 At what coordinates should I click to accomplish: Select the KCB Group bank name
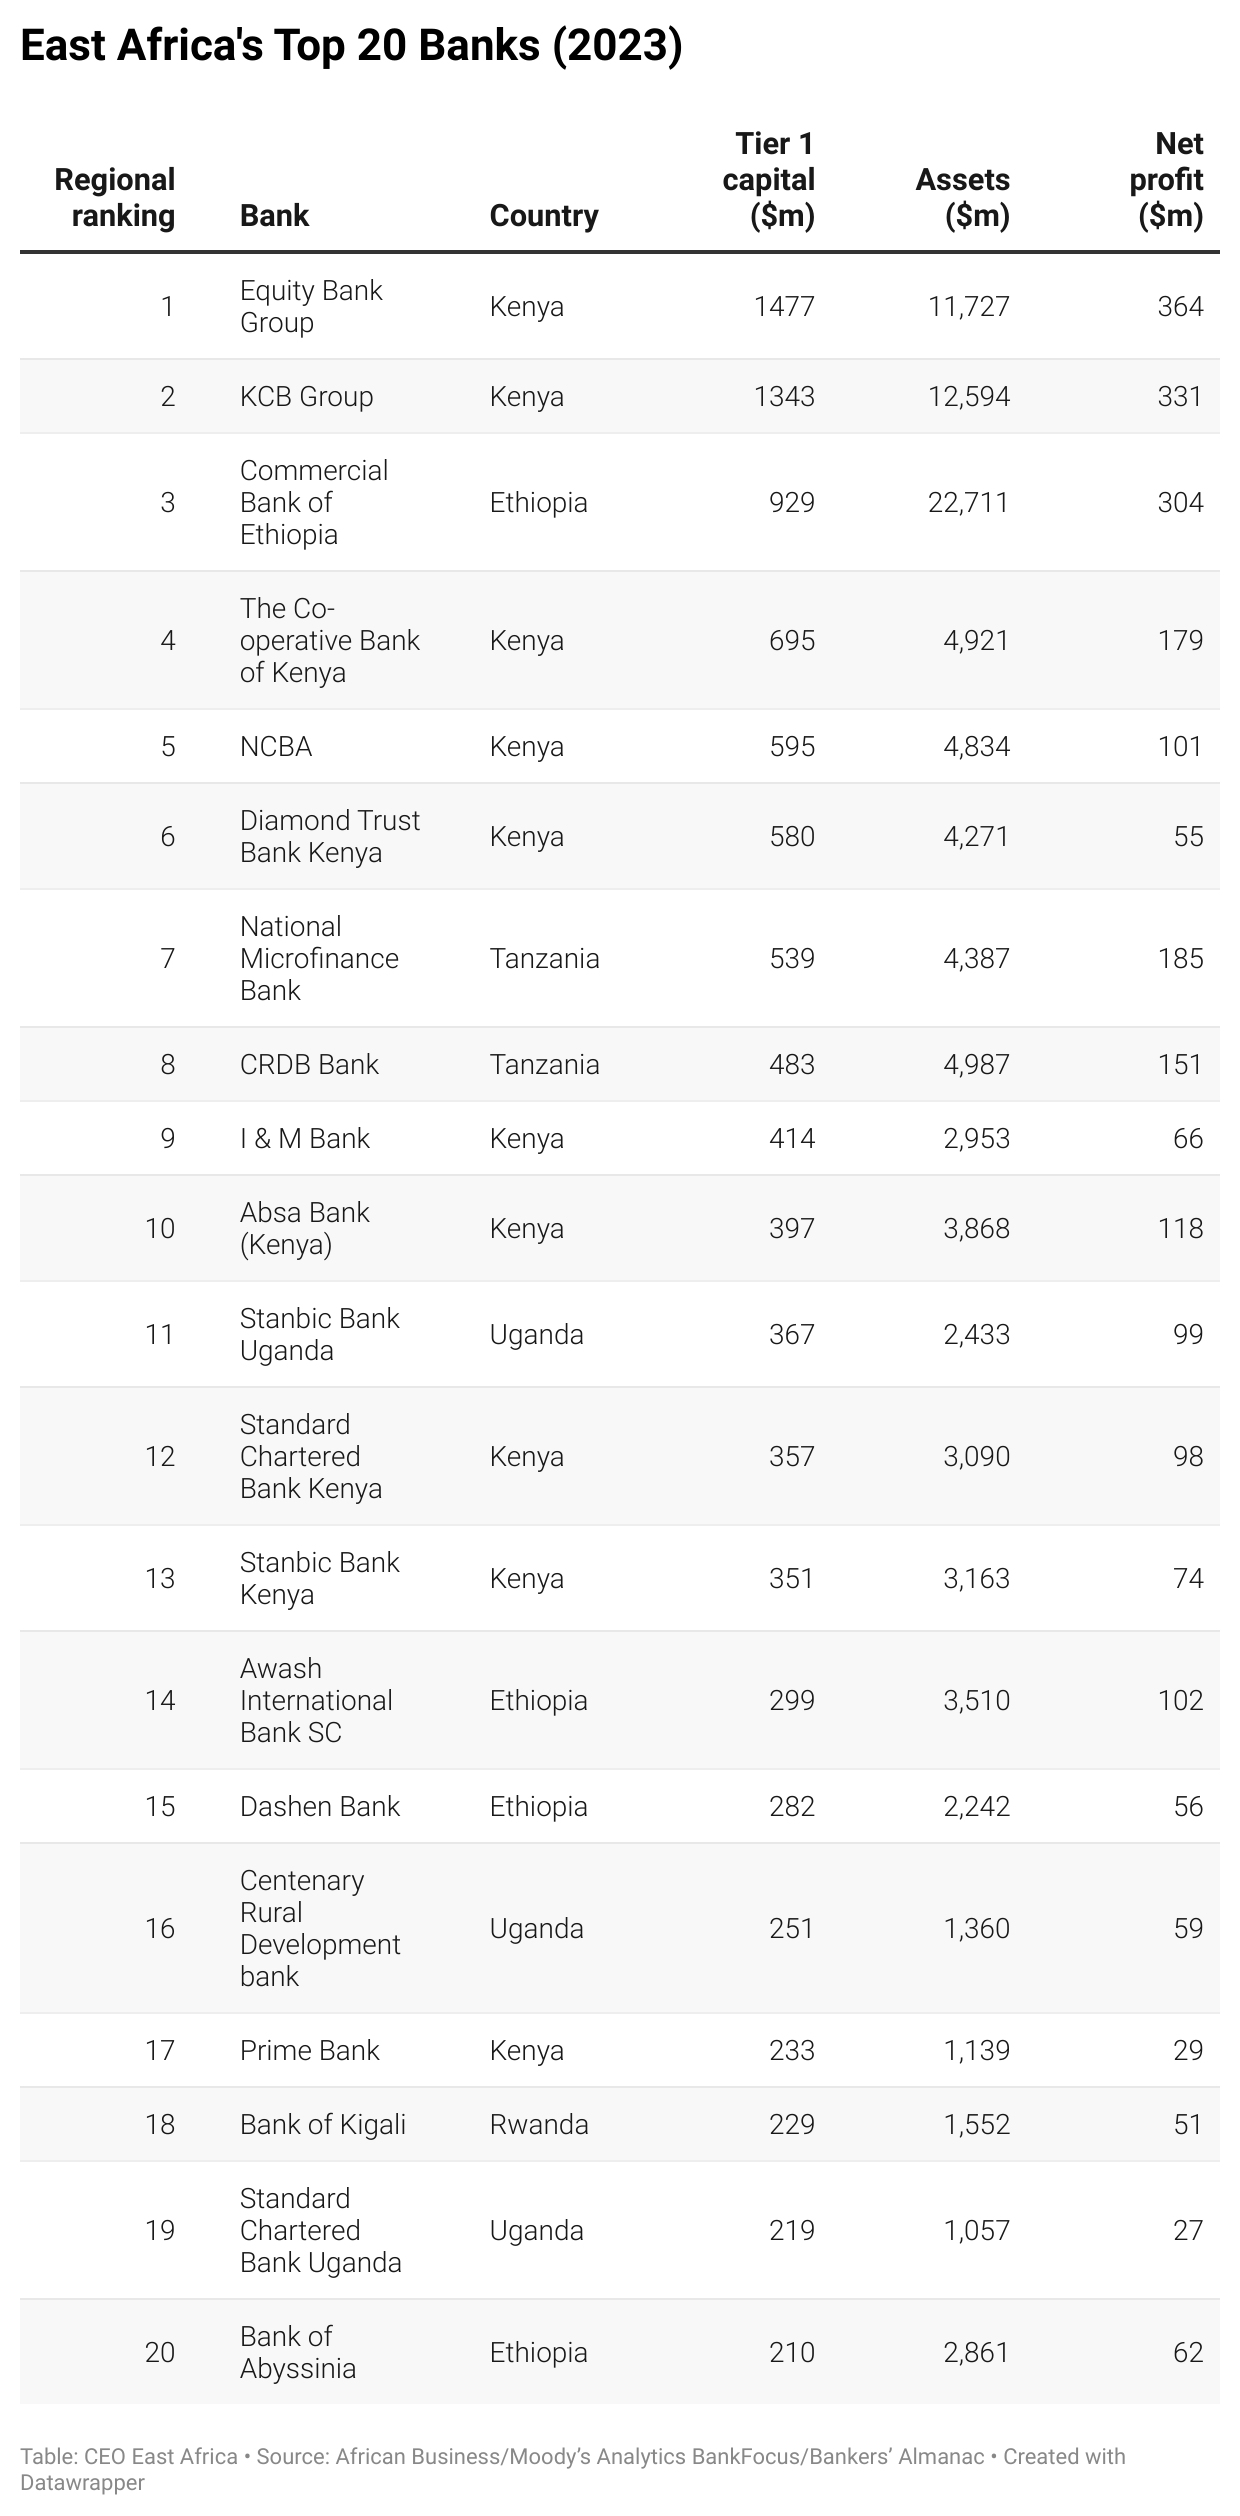[x=306, y=396]
